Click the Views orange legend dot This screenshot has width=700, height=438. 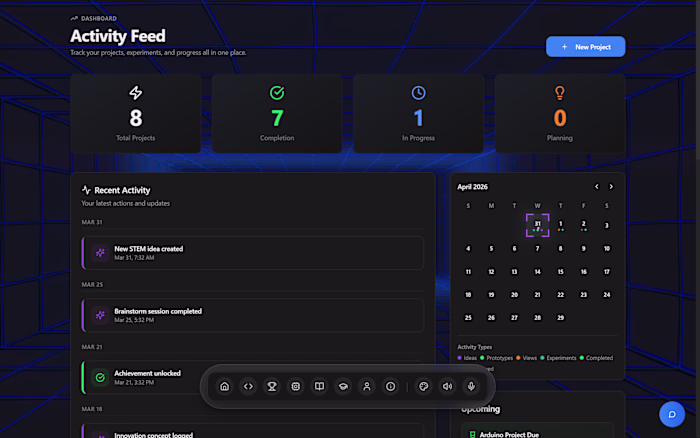click(x=518, y=358)
